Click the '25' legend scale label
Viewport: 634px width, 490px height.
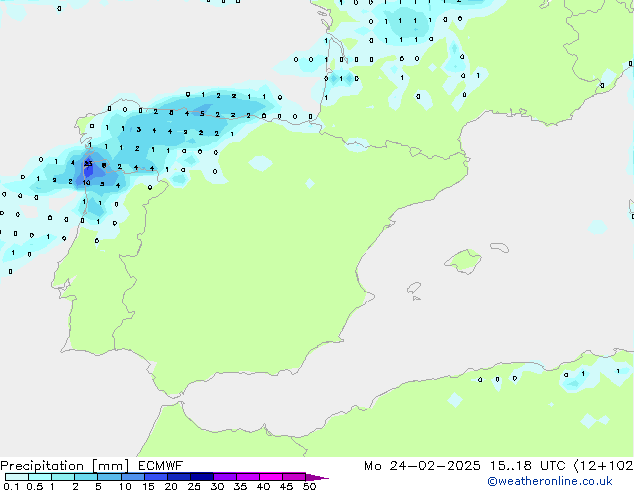tap(194, 486)
